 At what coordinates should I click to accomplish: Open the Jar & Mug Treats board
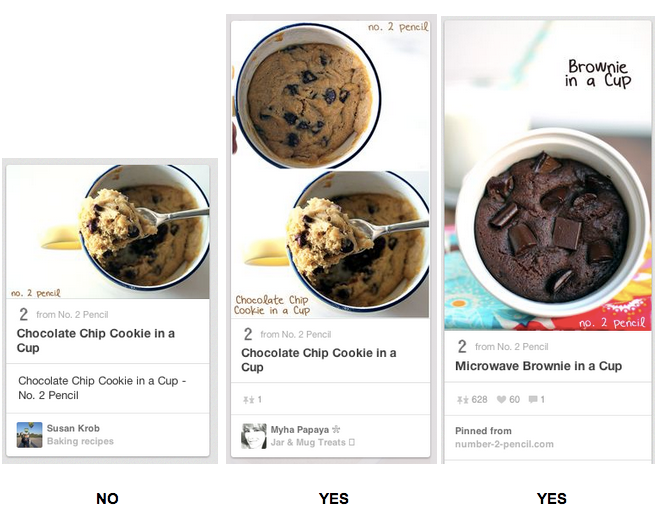(308, 443)
